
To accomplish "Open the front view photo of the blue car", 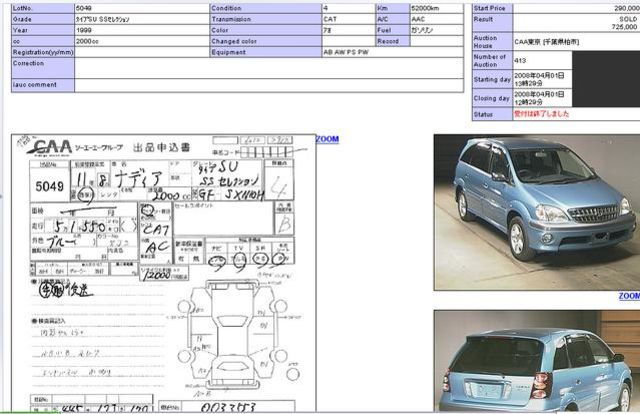I will 536,212.
